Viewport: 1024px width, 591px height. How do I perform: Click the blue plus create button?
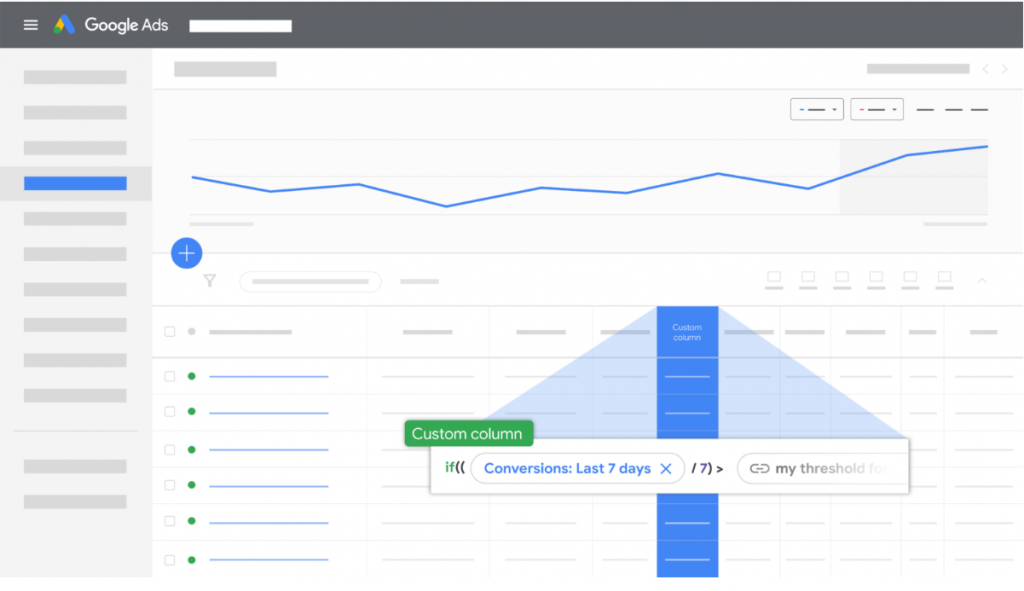point(187,253)
